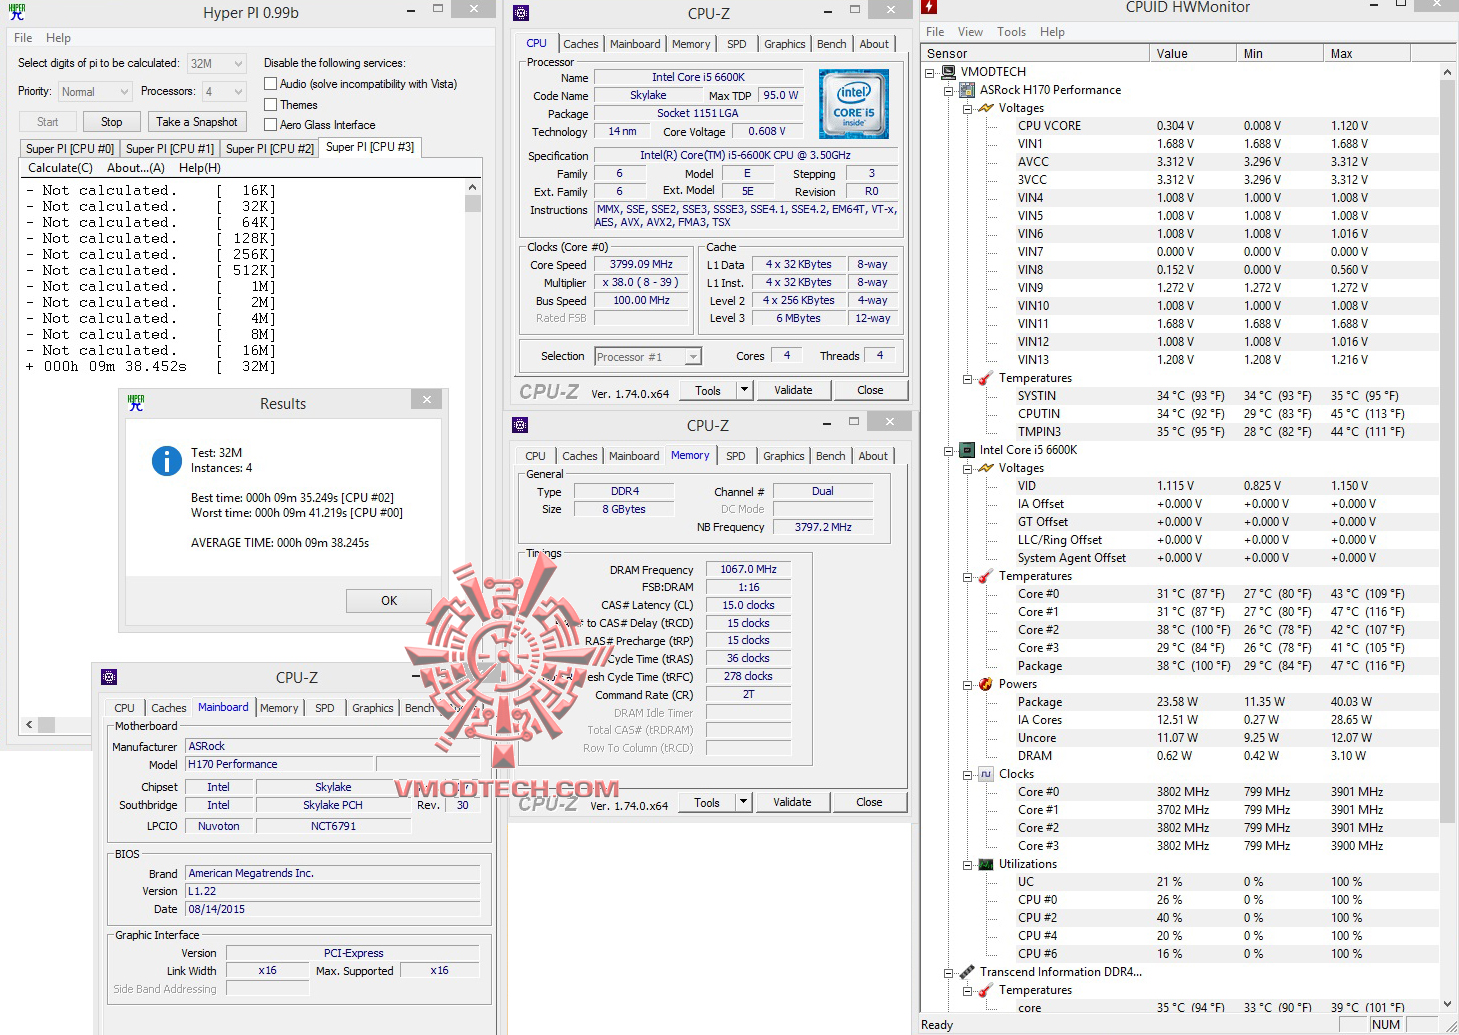Collapse the VMODTECH tree node
The height and width of the screenshot is (1035, 1459).
pyautogui.click(x=930, y=72)
